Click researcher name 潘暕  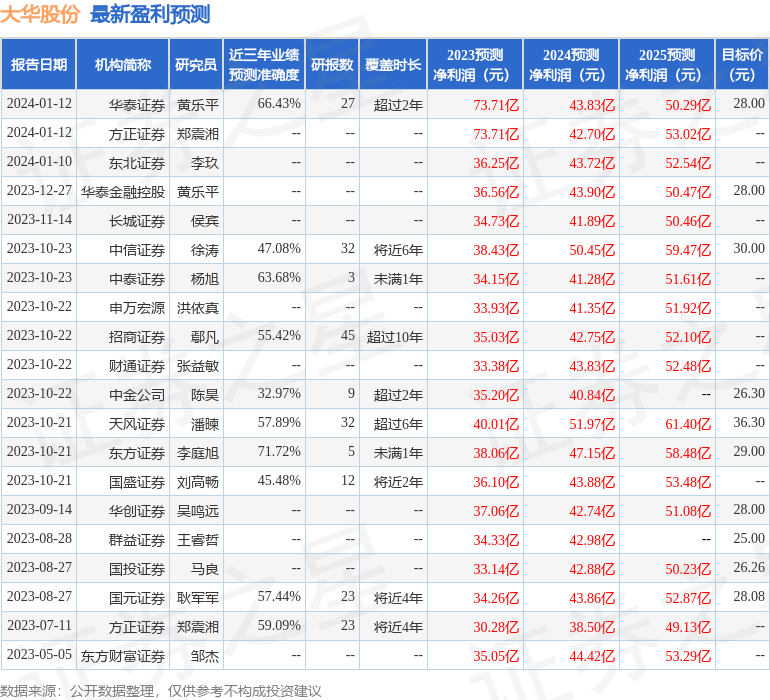click(x=205, y=423)
